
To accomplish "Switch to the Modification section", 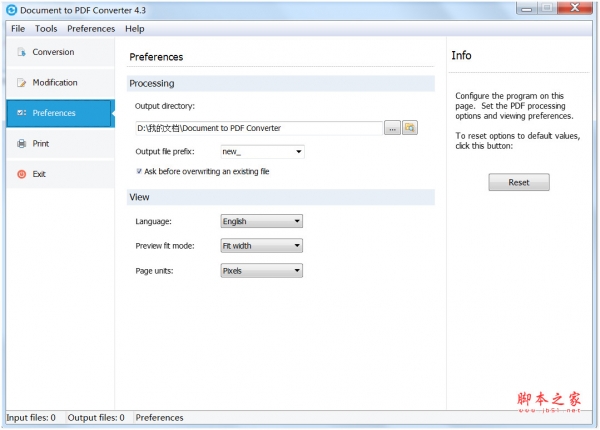I will [x=60, y=83].
